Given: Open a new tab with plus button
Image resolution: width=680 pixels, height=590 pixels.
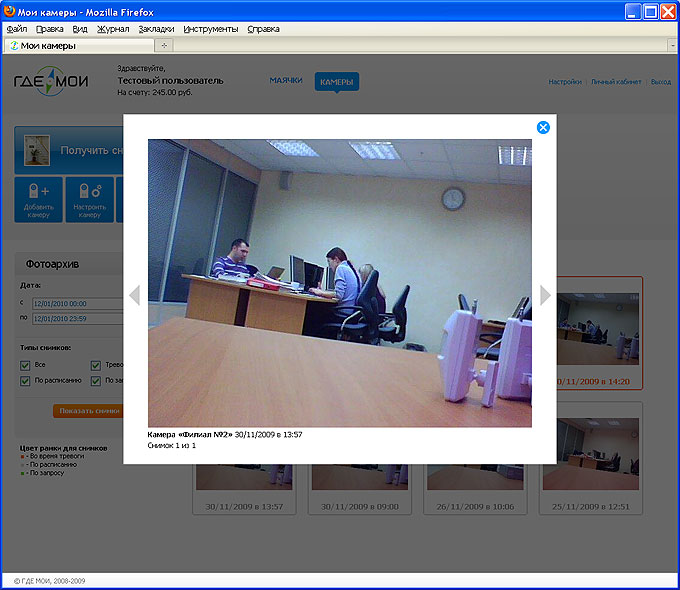Looking at the screenshot, I should click(164, 45).
